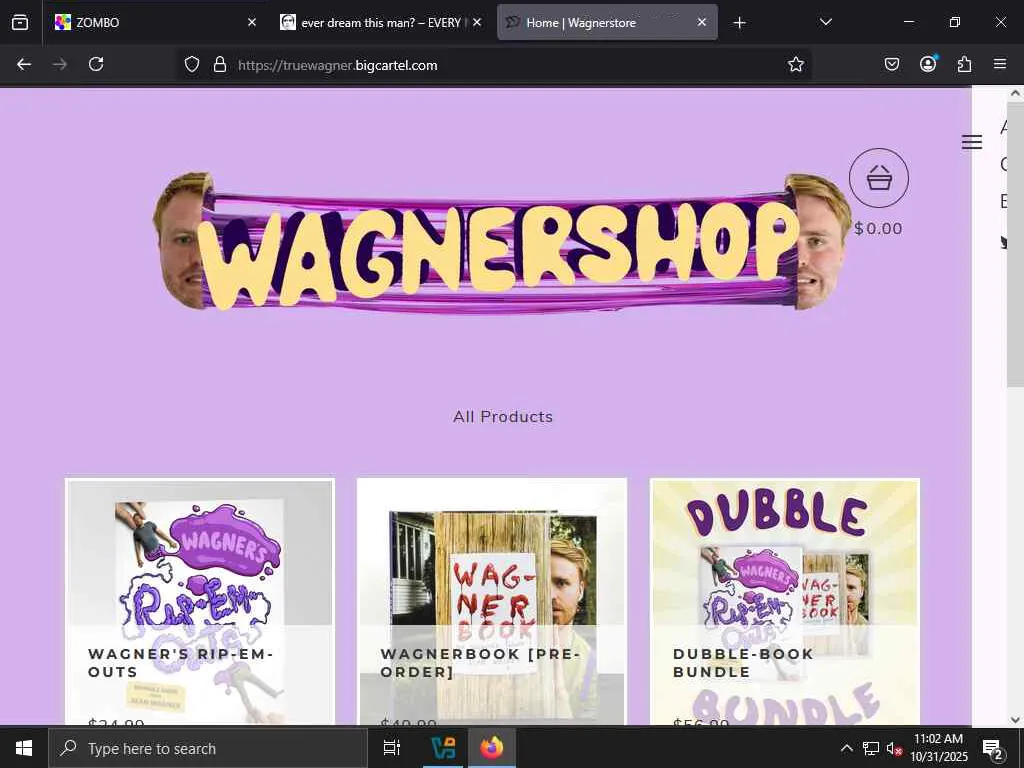The image size is (1024, 768).
Task: Open Windows Task View
Action: tap(391, 748)
